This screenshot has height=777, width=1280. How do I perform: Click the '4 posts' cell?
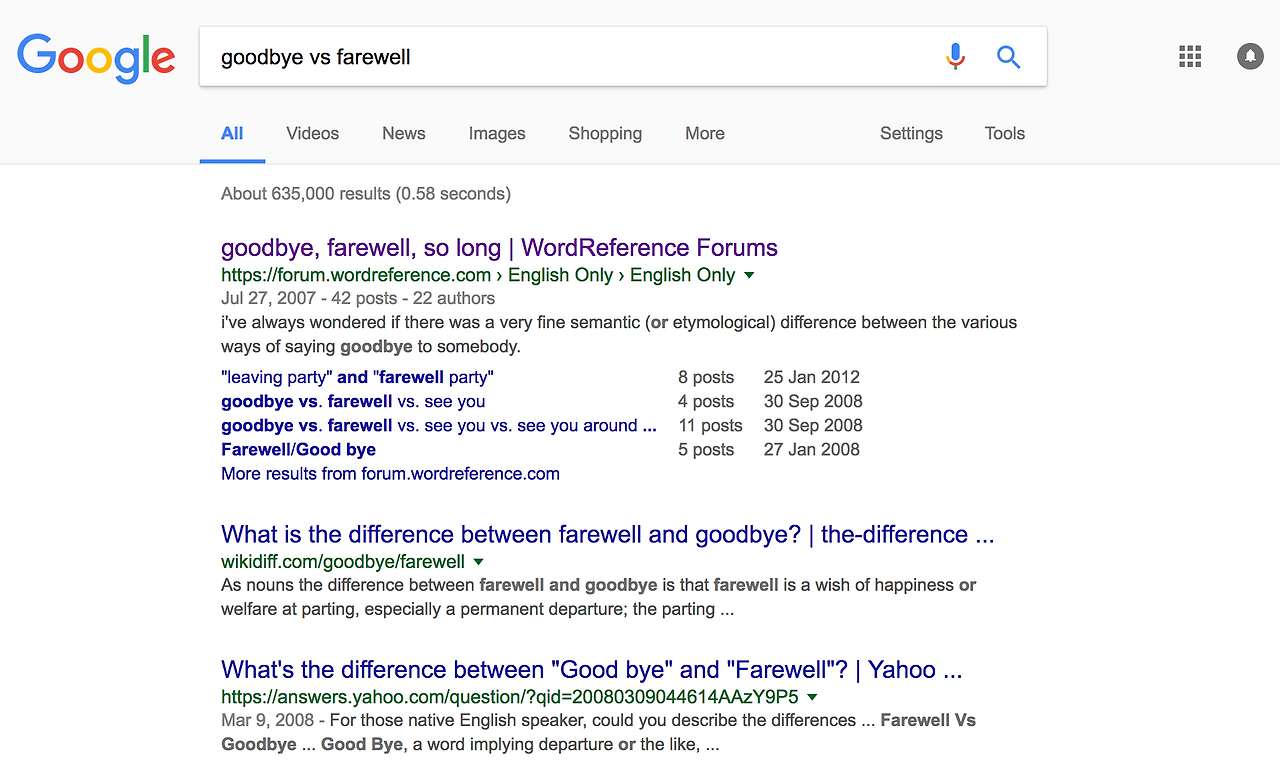[x=706, y=401]
